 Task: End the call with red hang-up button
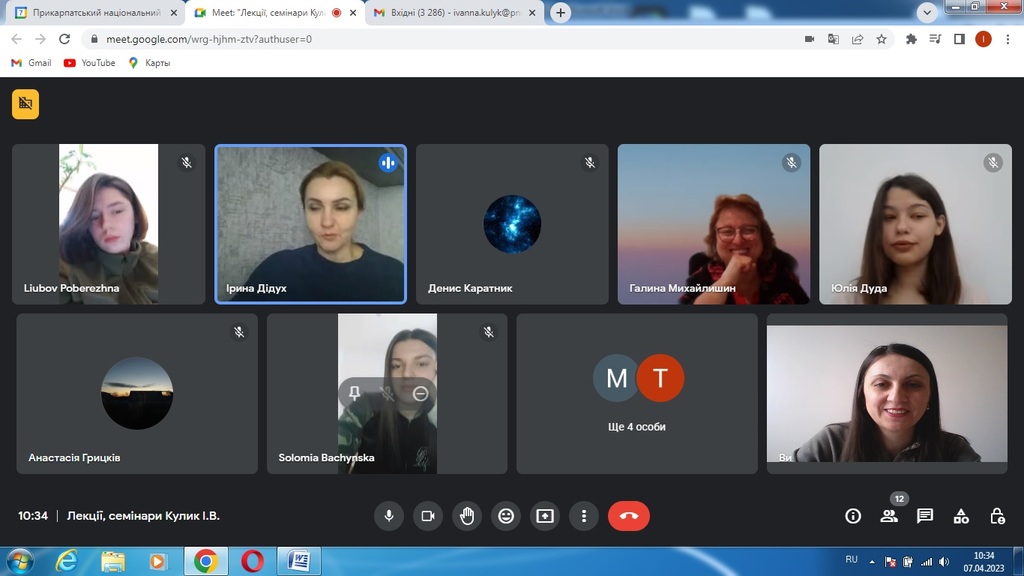coord(628,516)
